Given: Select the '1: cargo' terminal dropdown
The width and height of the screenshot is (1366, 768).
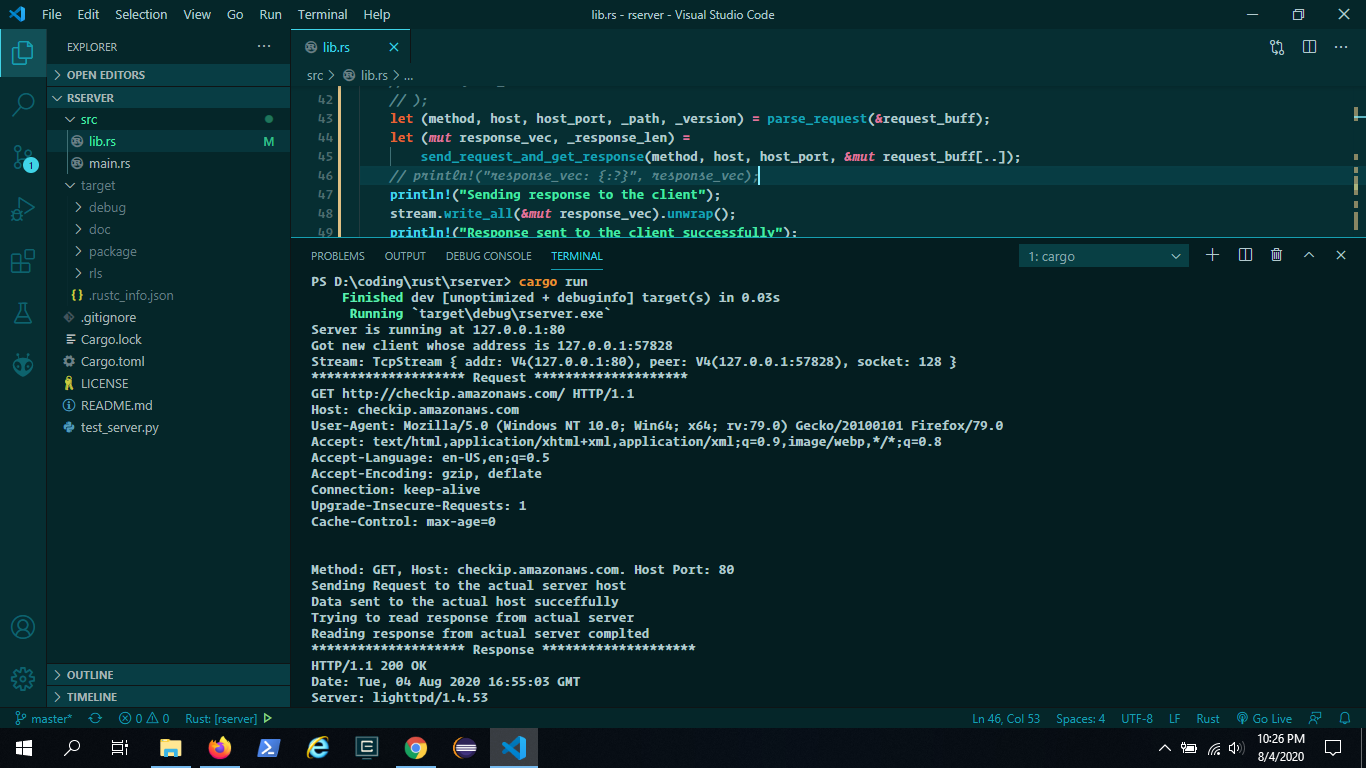Looking at the screenshot, I should [1104, 257].
